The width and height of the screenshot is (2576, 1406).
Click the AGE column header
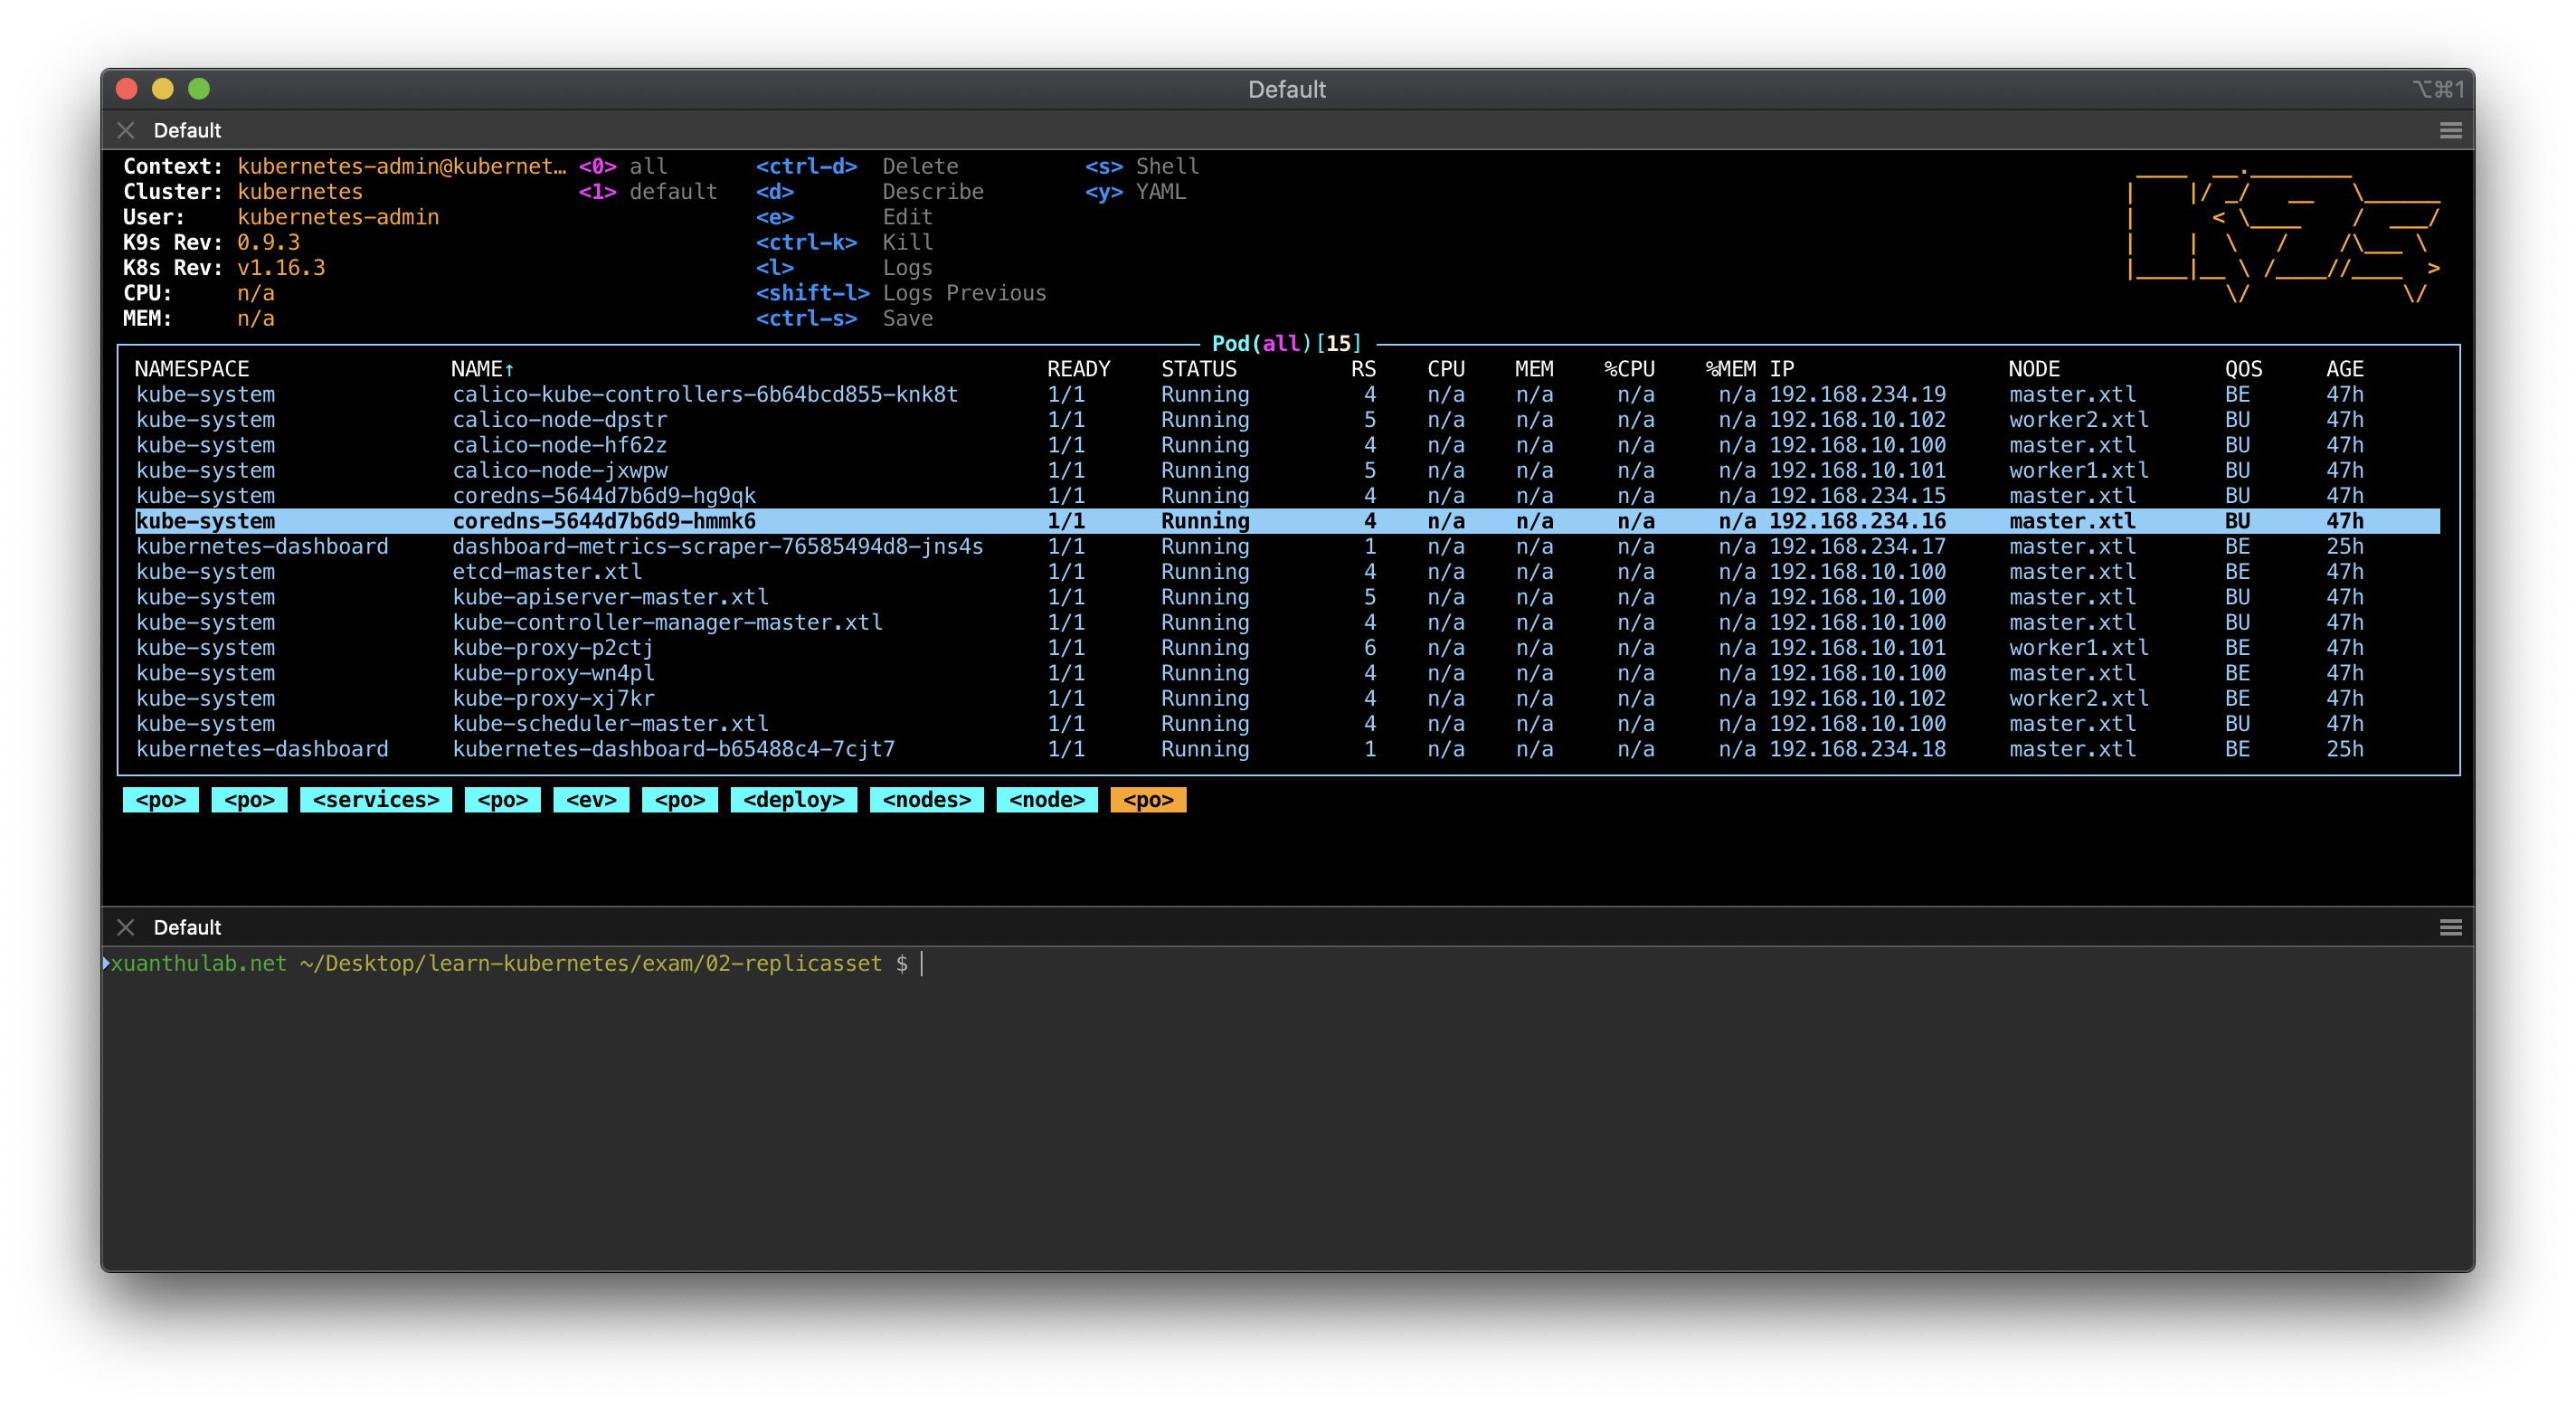pos(2344,369)
